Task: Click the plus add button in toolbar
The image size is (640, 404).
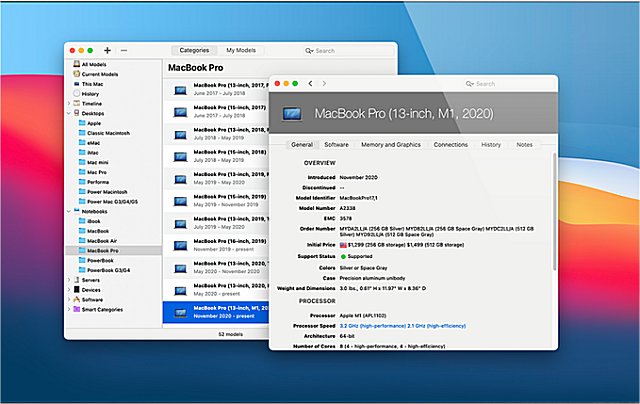Action: (107, 50)
